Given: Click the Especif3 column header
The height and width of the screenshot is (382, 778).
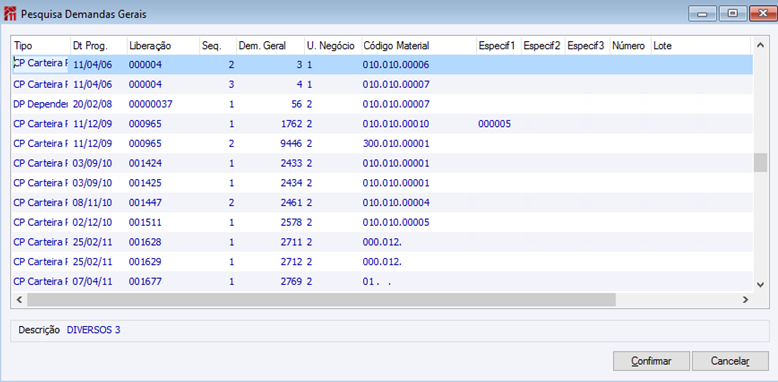Looking at the screenshot, I should coord(587,46).
